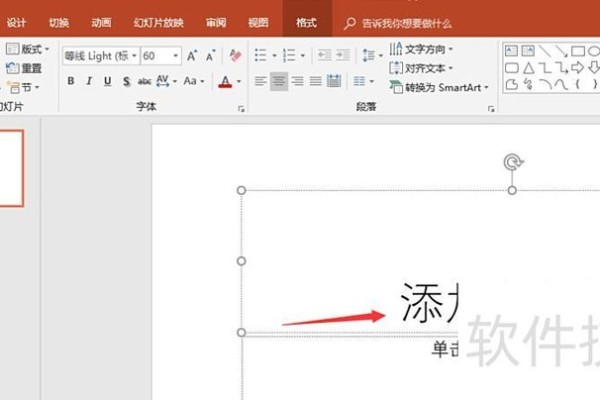The width and height of the screenshot is (600, 400).
Task: Open the font color dropdown arrow
Action: point(239,81)
